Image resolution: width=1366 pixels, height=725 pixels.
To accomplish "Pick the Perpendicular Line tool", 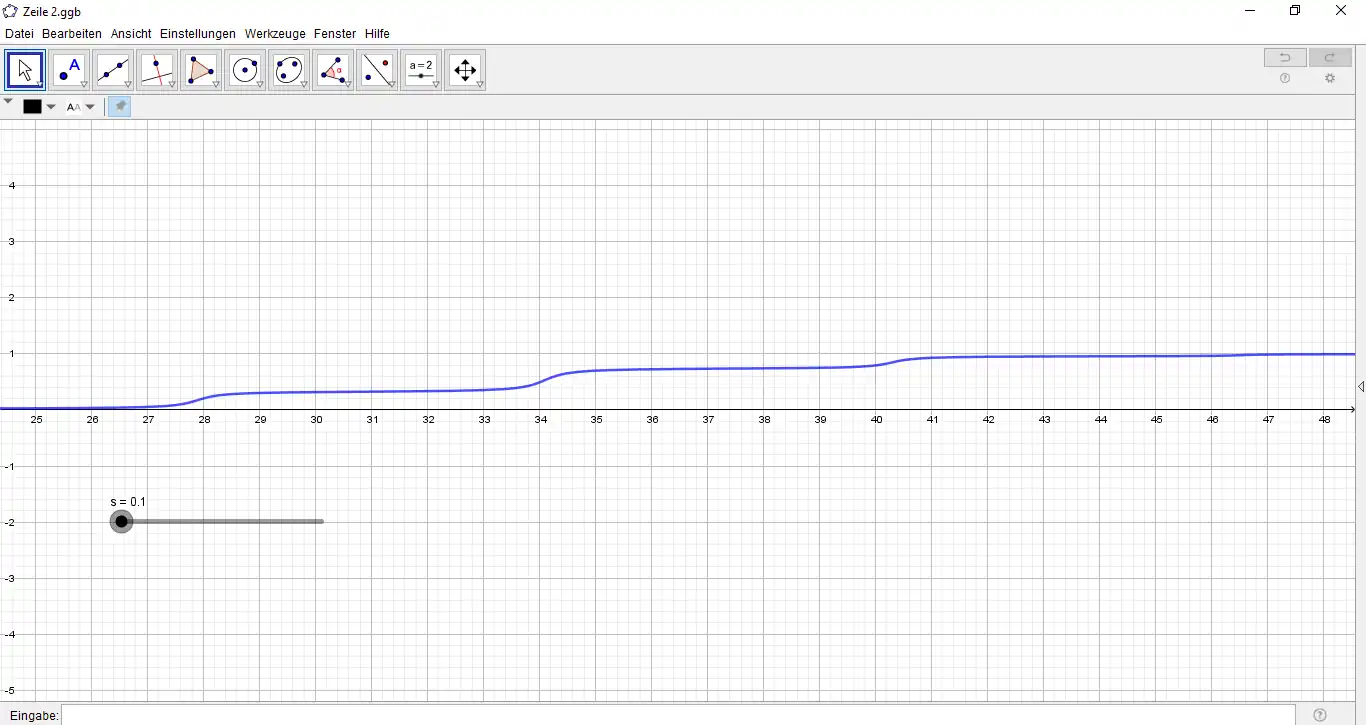I will pyautogui.click(x=157, y=70).
